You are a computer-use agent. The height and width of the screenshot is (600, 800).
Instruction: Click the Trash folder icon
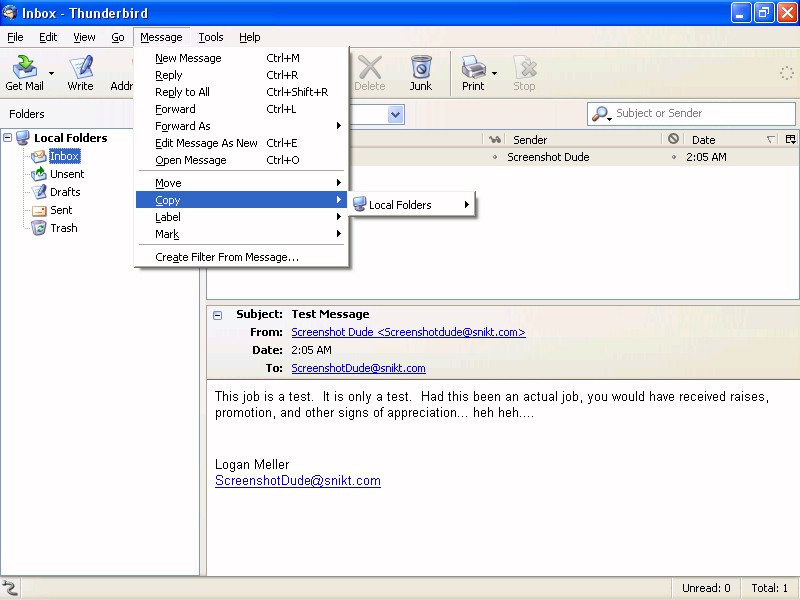(39, 228)
